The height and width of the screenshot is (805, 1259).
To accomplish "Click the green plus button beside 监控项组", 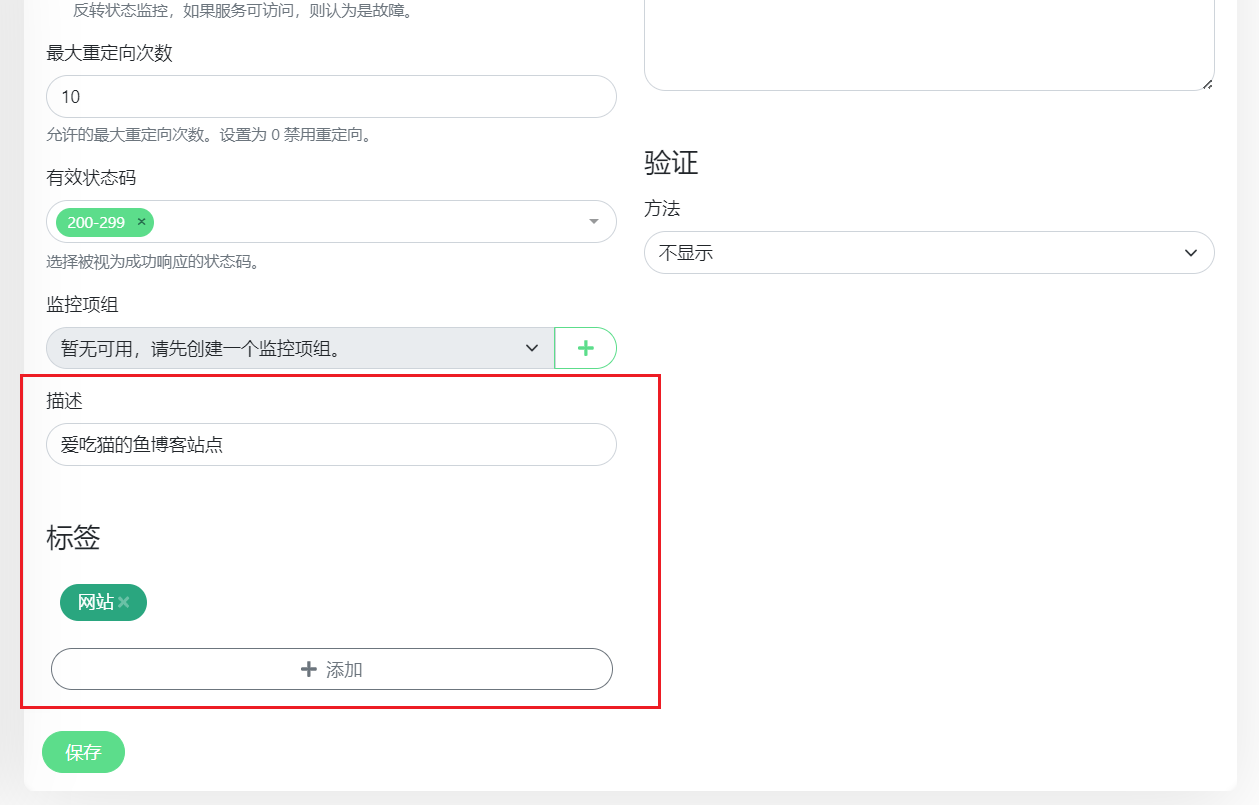I will coord(585,348).
